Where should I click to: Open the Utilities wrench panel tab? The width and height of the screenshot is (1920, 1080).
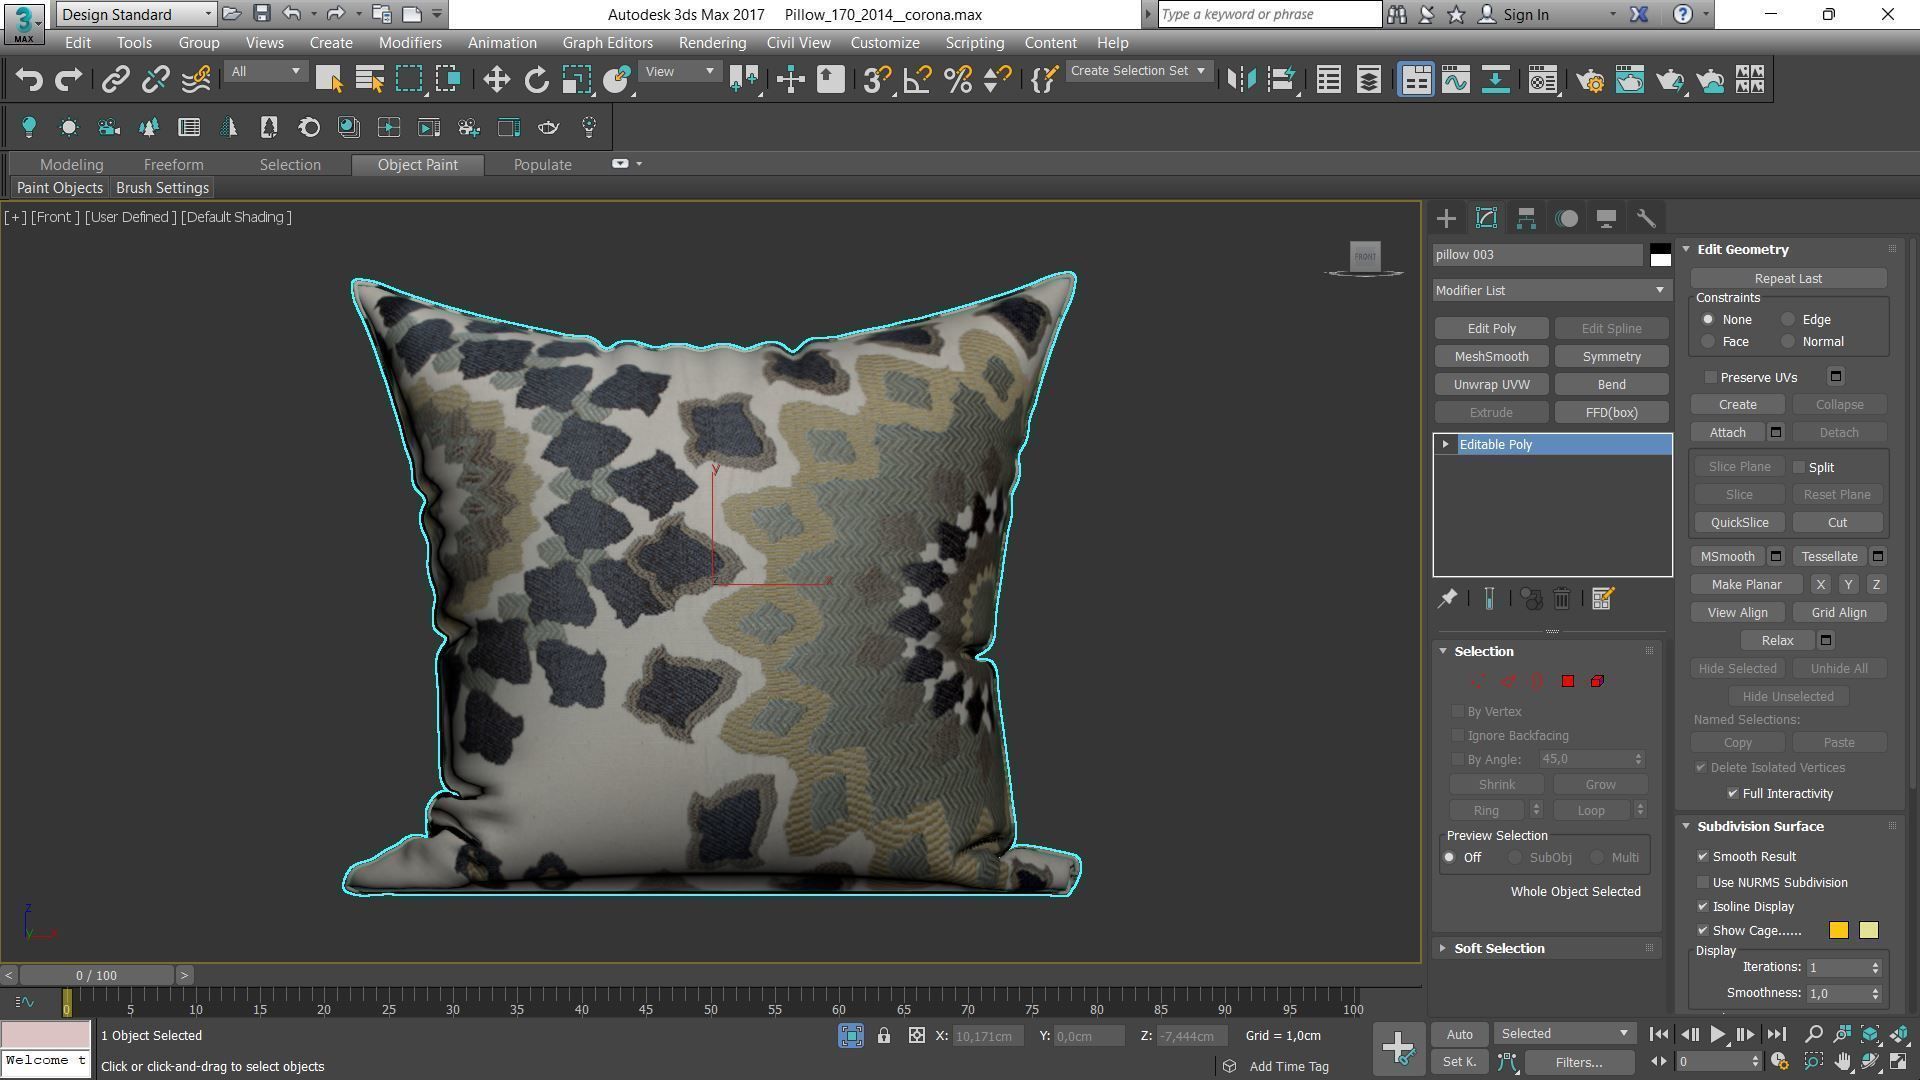click(x=1646, y=218)
